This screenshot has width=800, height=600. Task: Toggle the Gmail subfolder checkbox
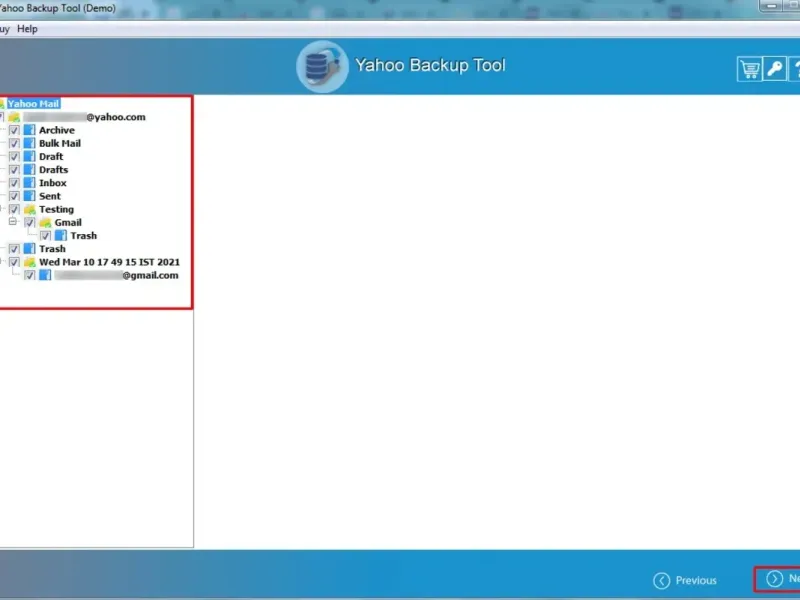(x=30, y=223)
